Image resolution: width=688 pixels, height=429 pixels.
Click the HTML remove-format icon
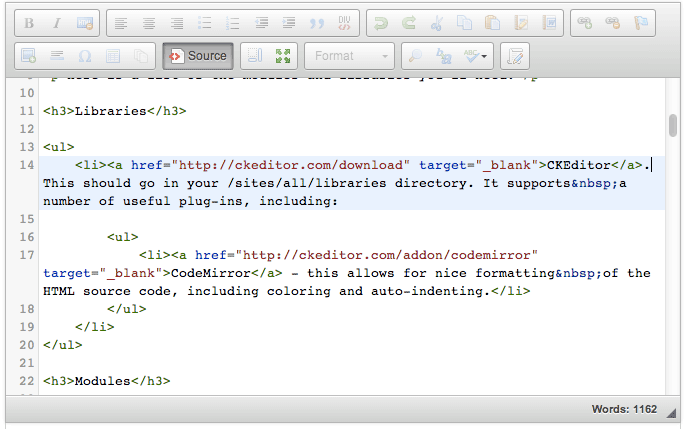tap(85, 23)
